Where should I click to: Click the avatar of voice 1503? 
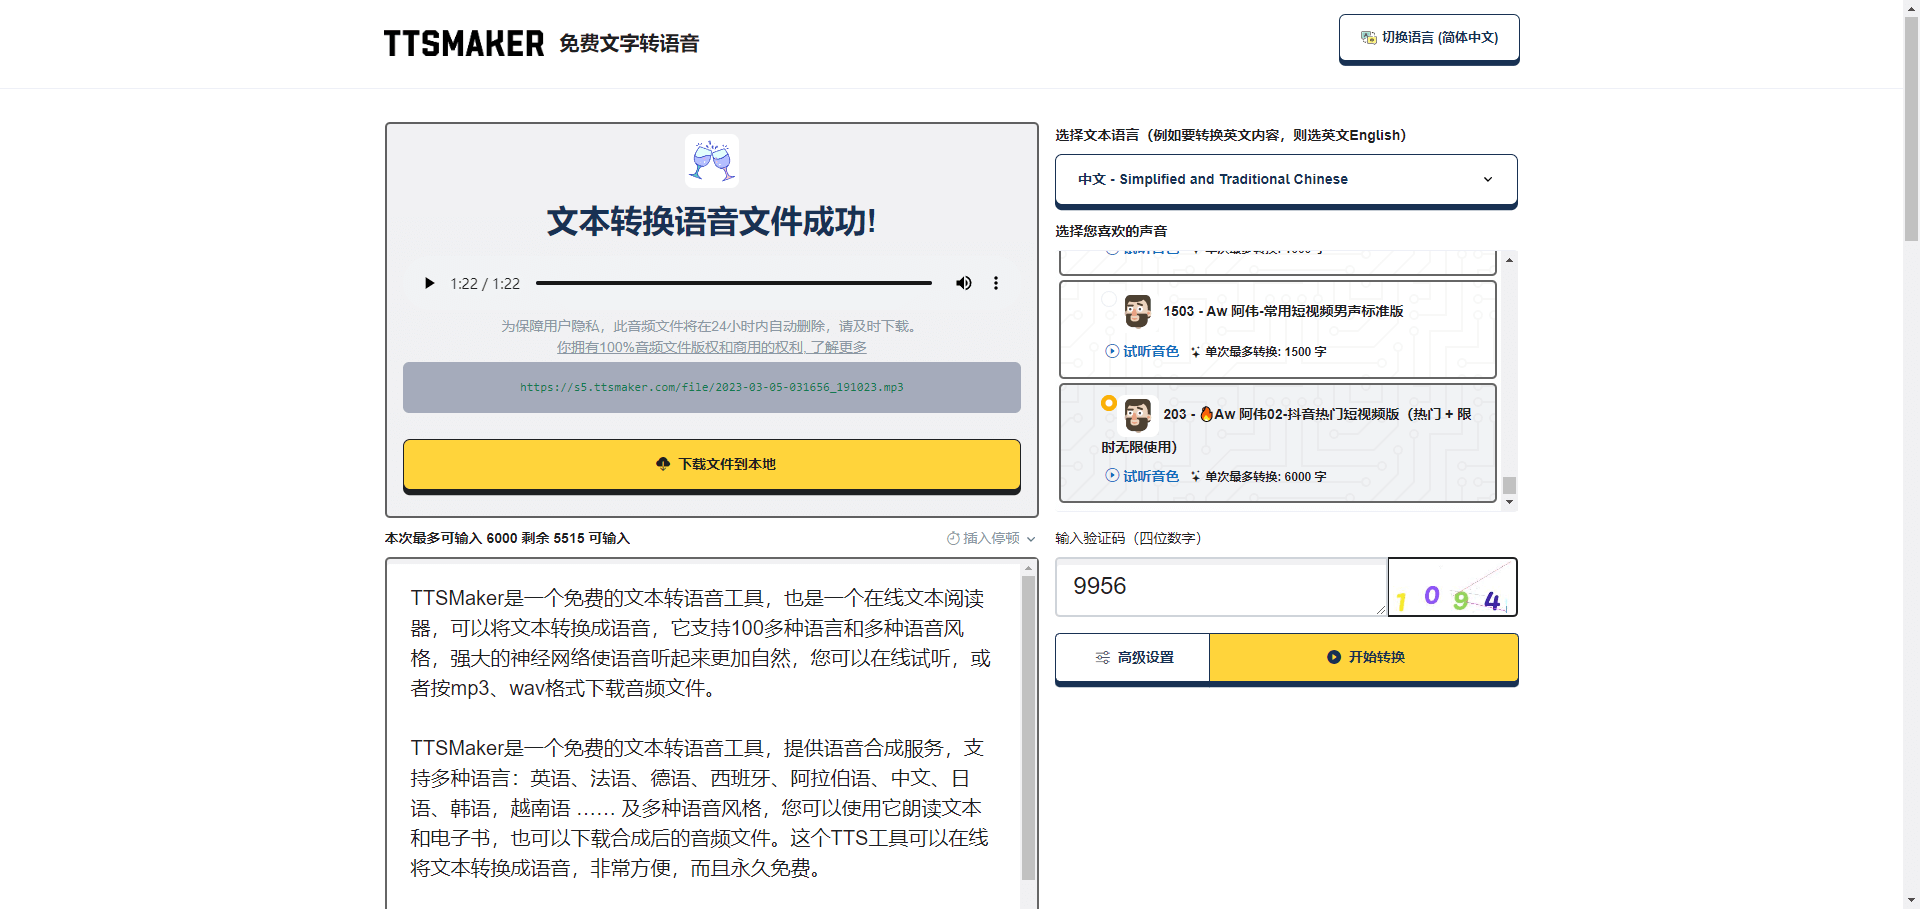(1138, 311)
